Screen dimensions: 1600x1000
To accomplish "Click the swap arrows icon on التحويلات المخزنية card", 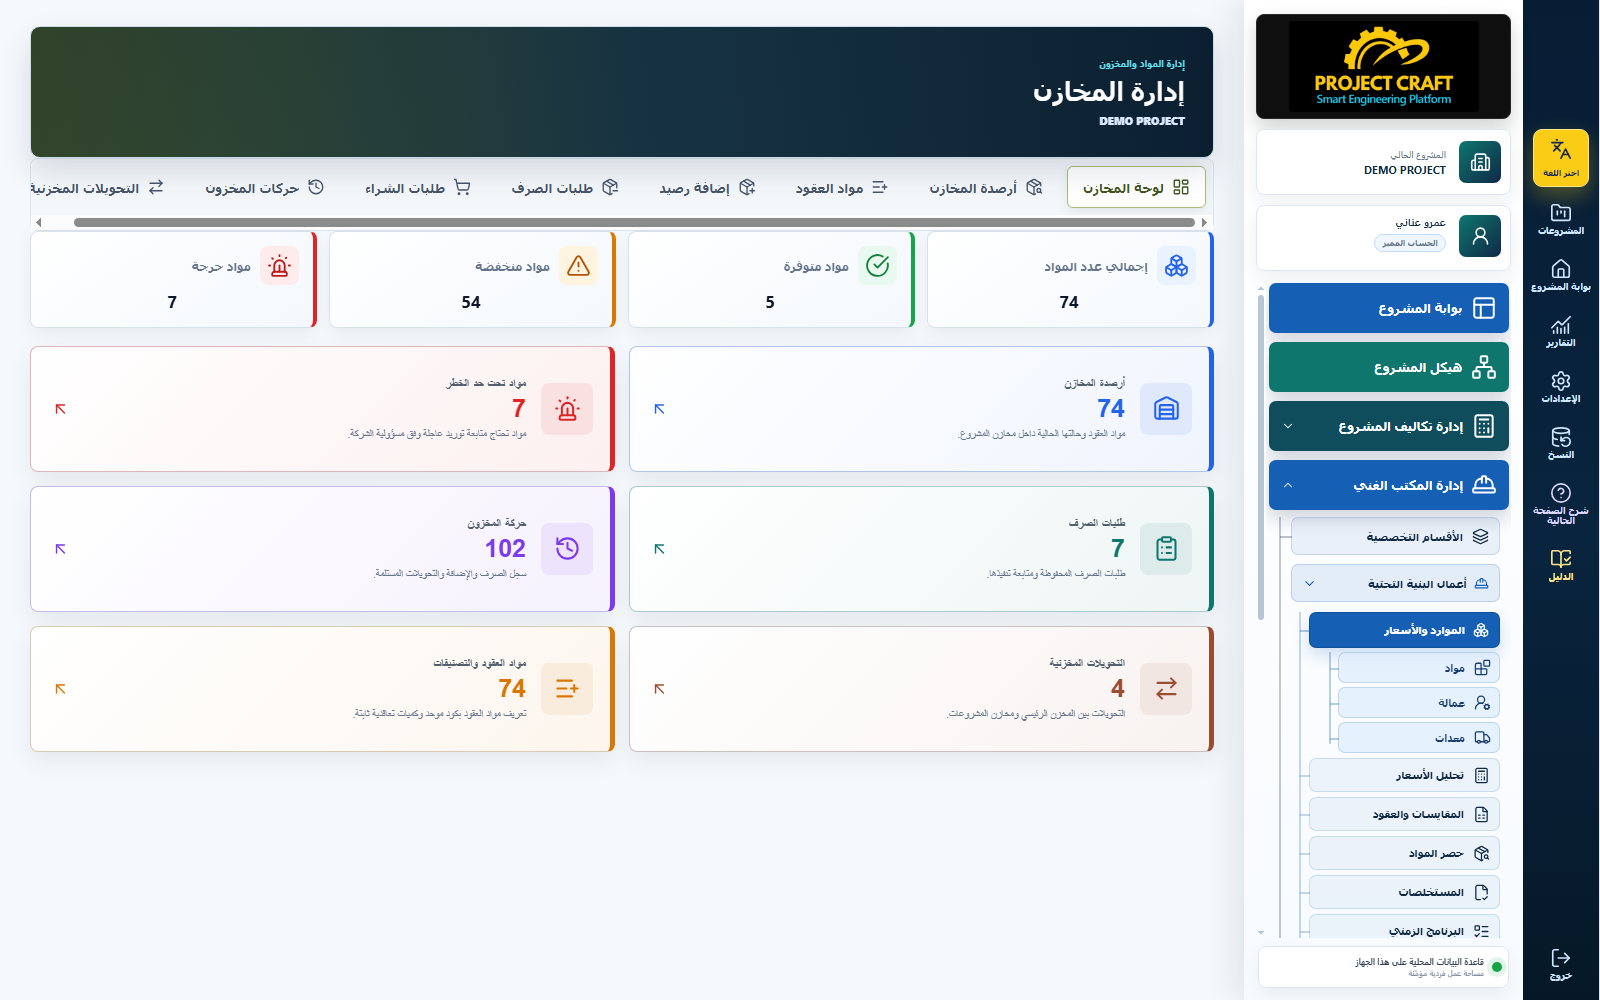I will click(x=1166, y=689).
